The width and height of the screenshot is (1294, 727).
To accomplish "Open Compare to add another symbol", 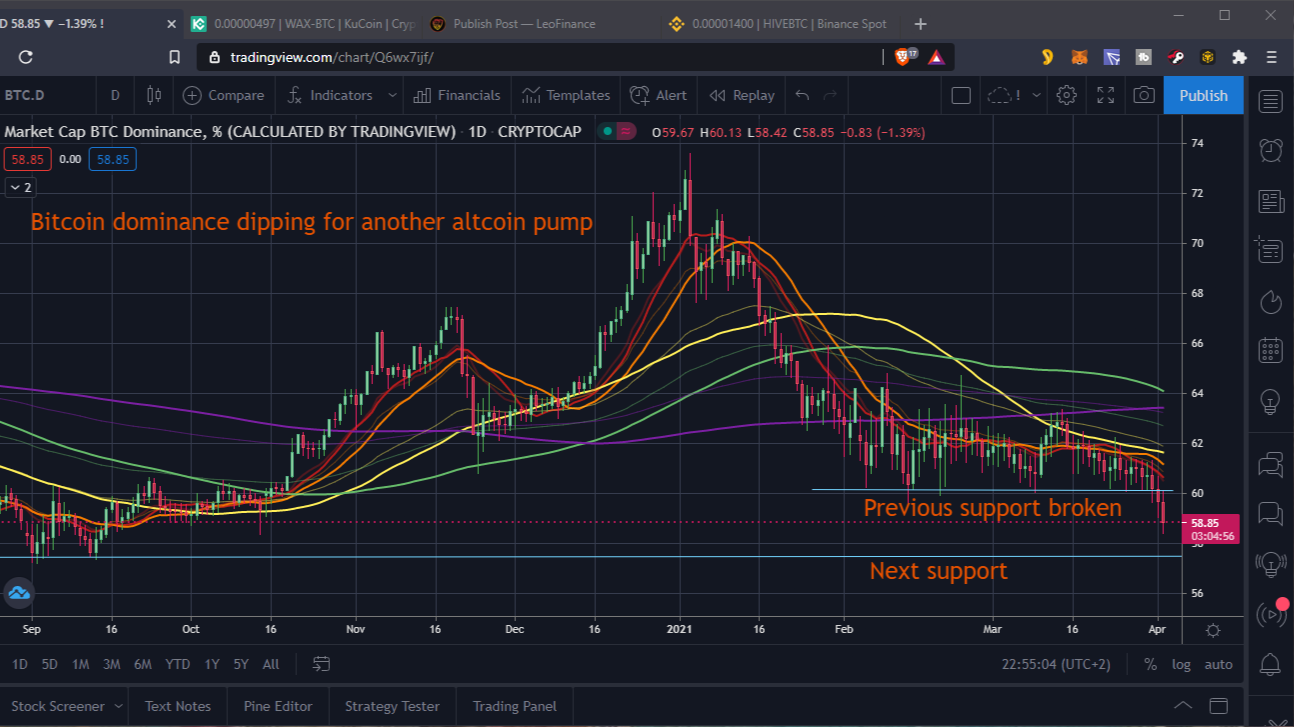I will pyautogui.click(x=224, y=95).
